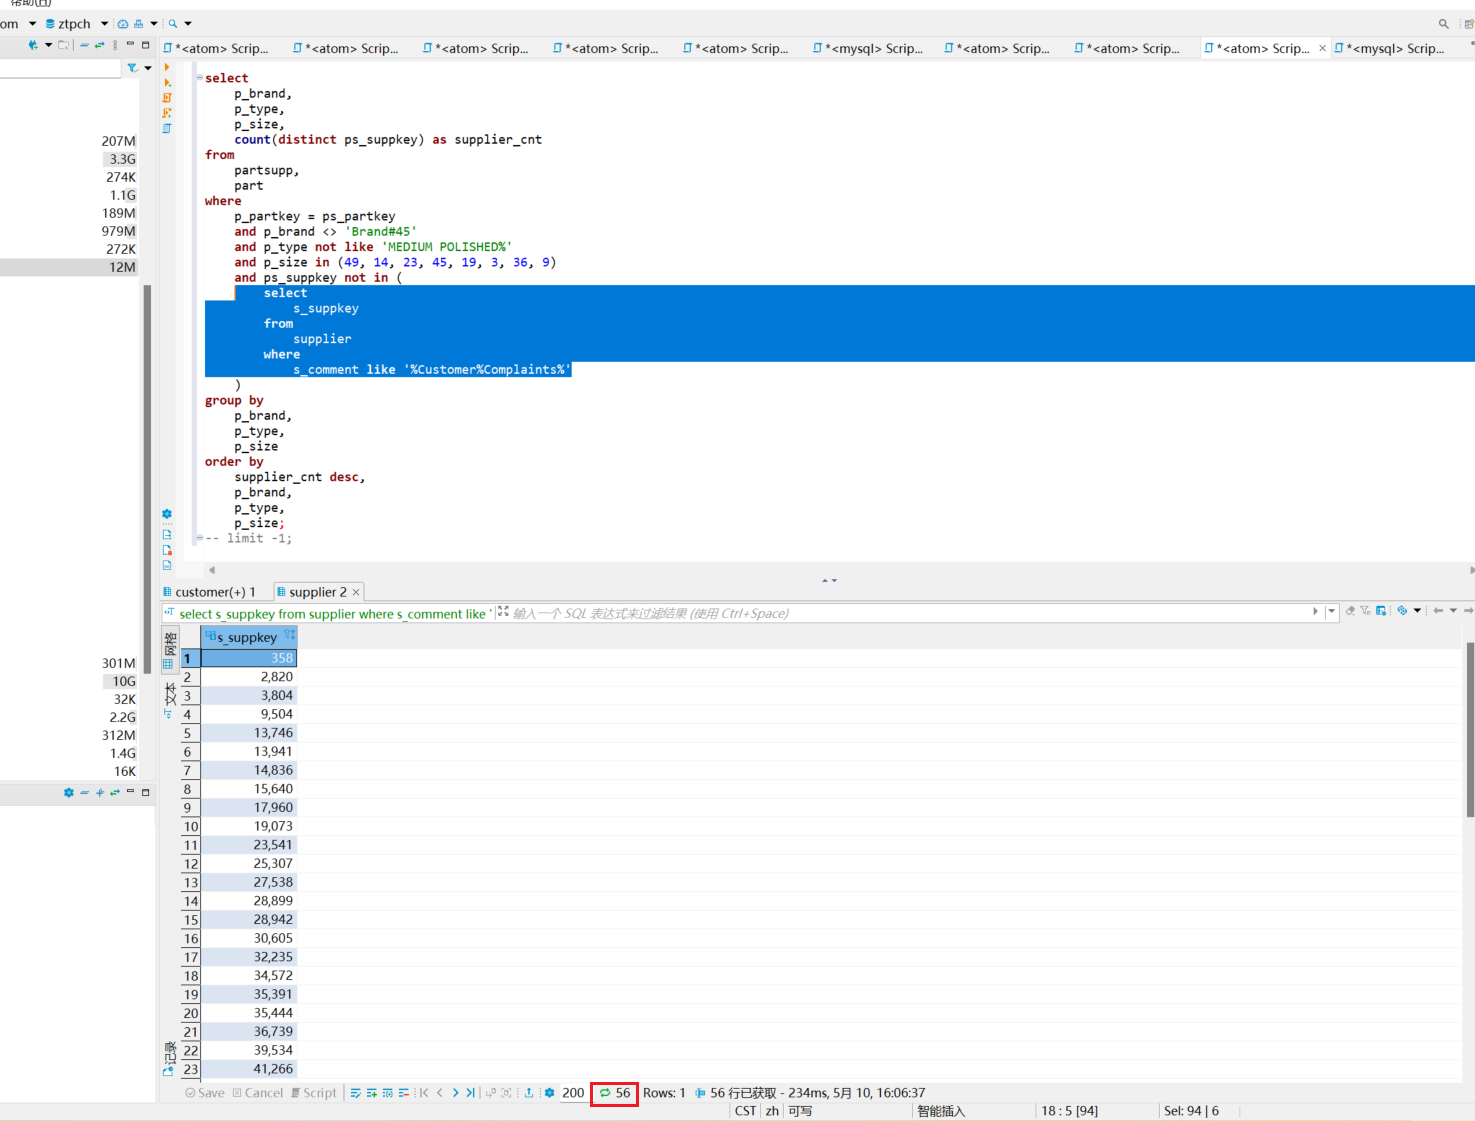Image resolution: width=1475 pixels, height=1121 pixels.
Task: Open the s_suppkey column filter arrows
Action: [289, 635]
